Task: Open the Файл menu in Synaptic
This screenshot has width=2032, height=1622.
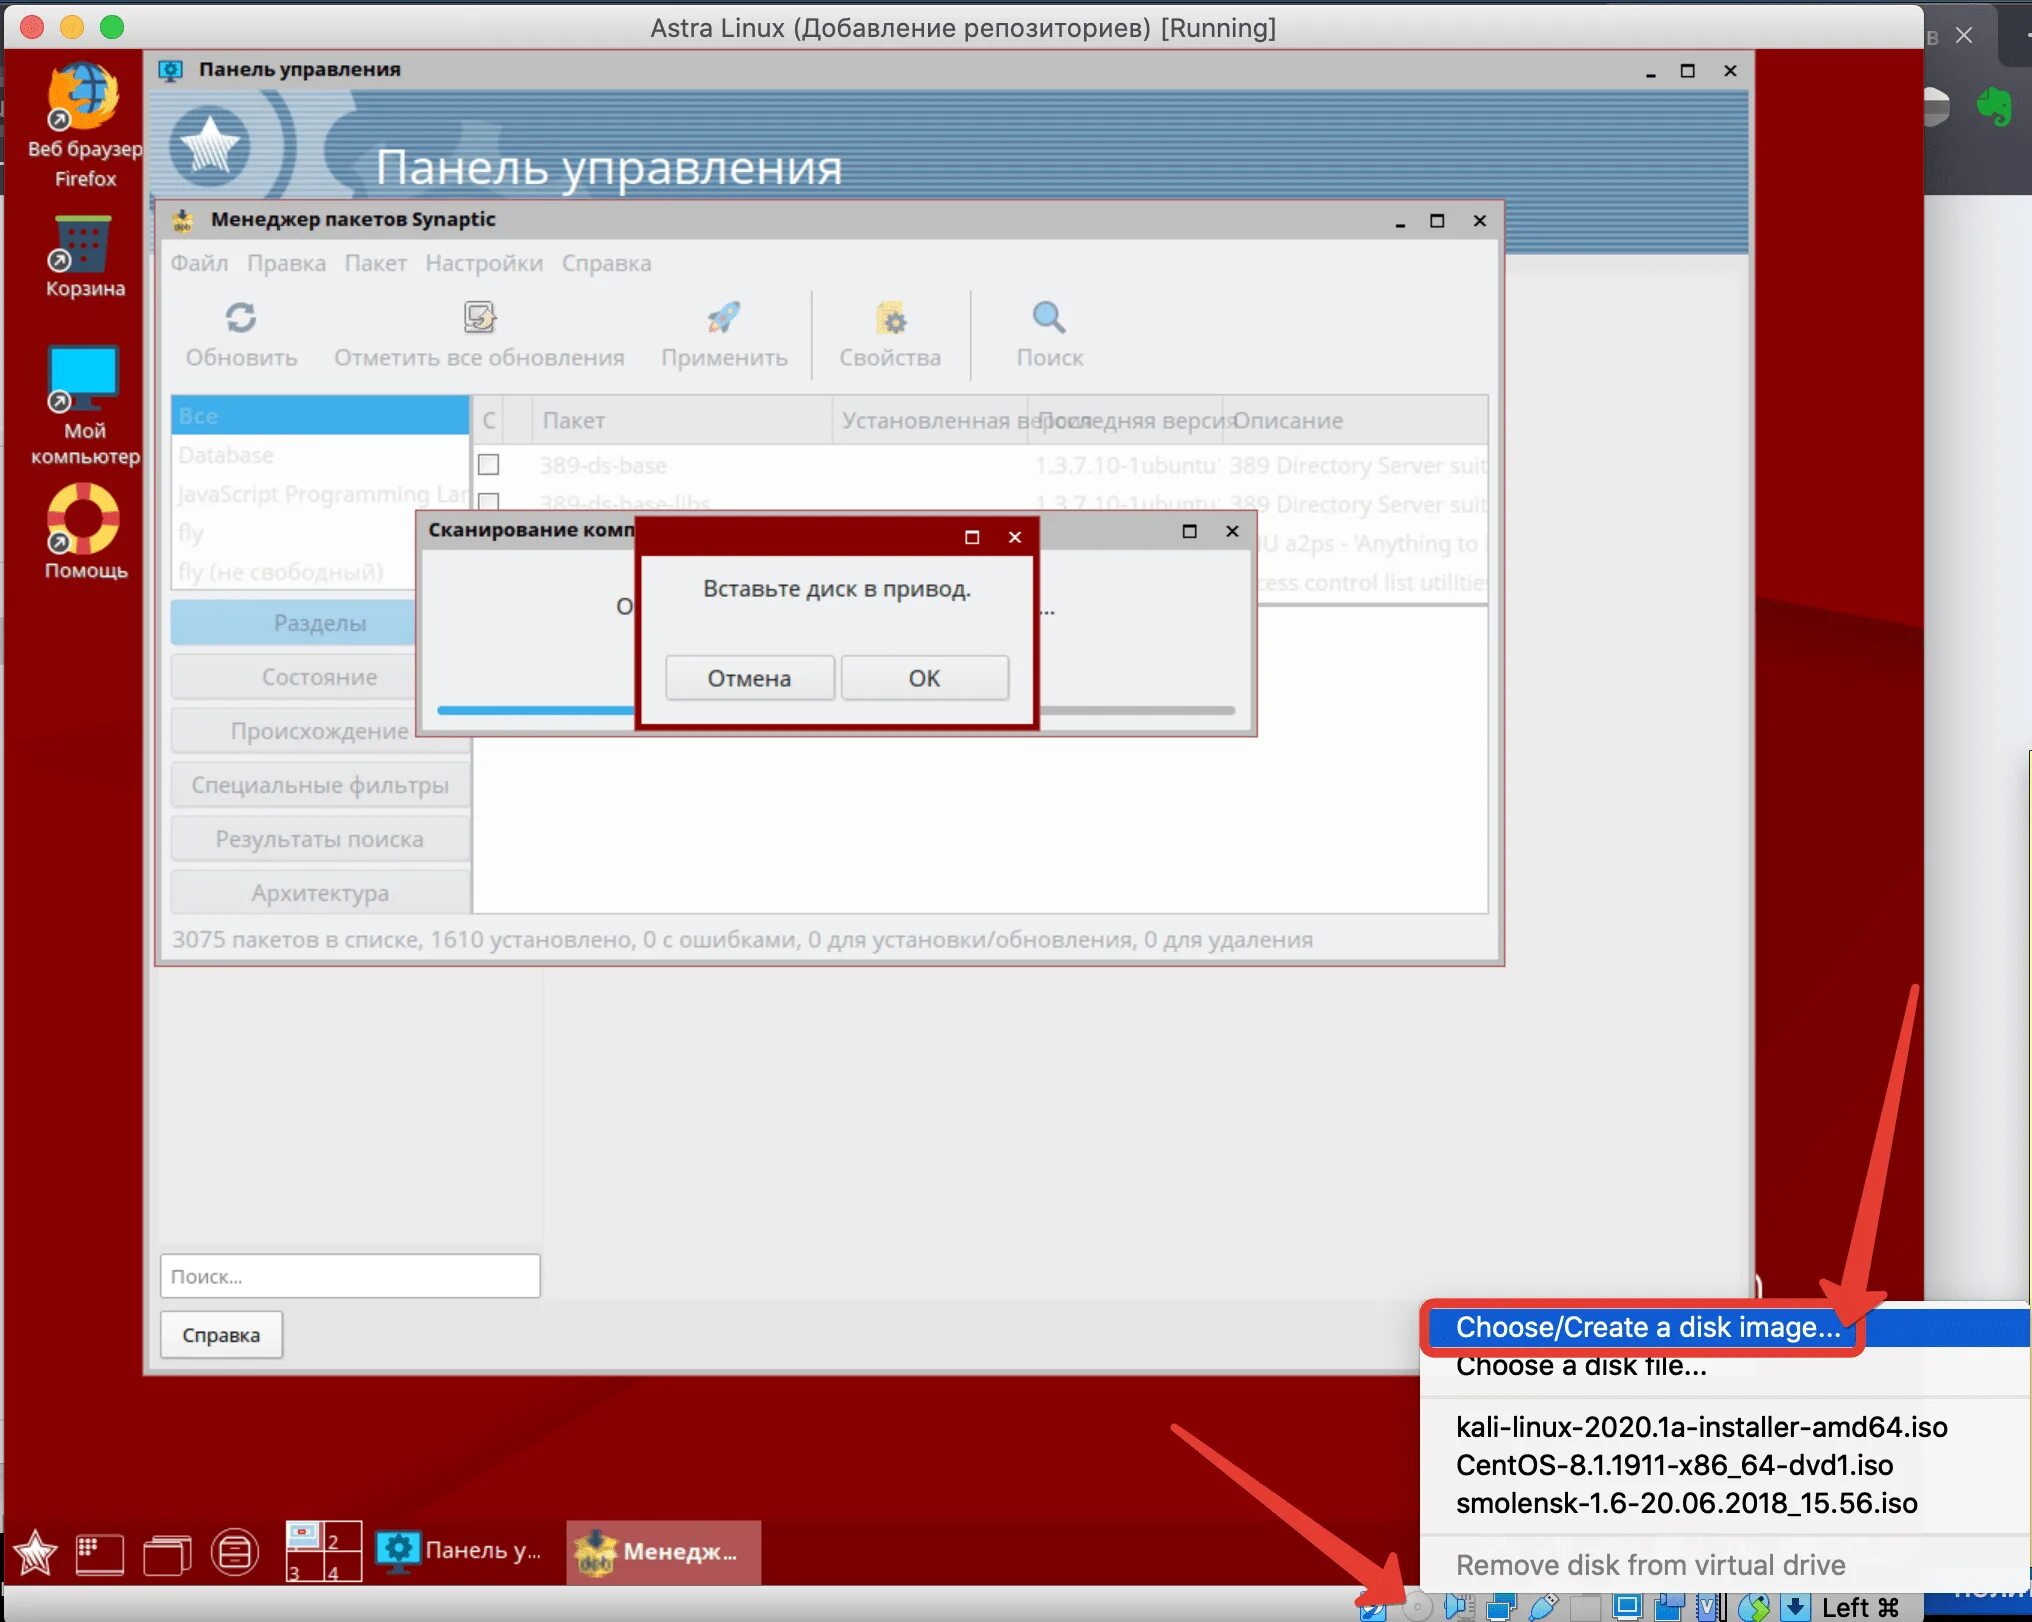Action: (x=199, y=263)
